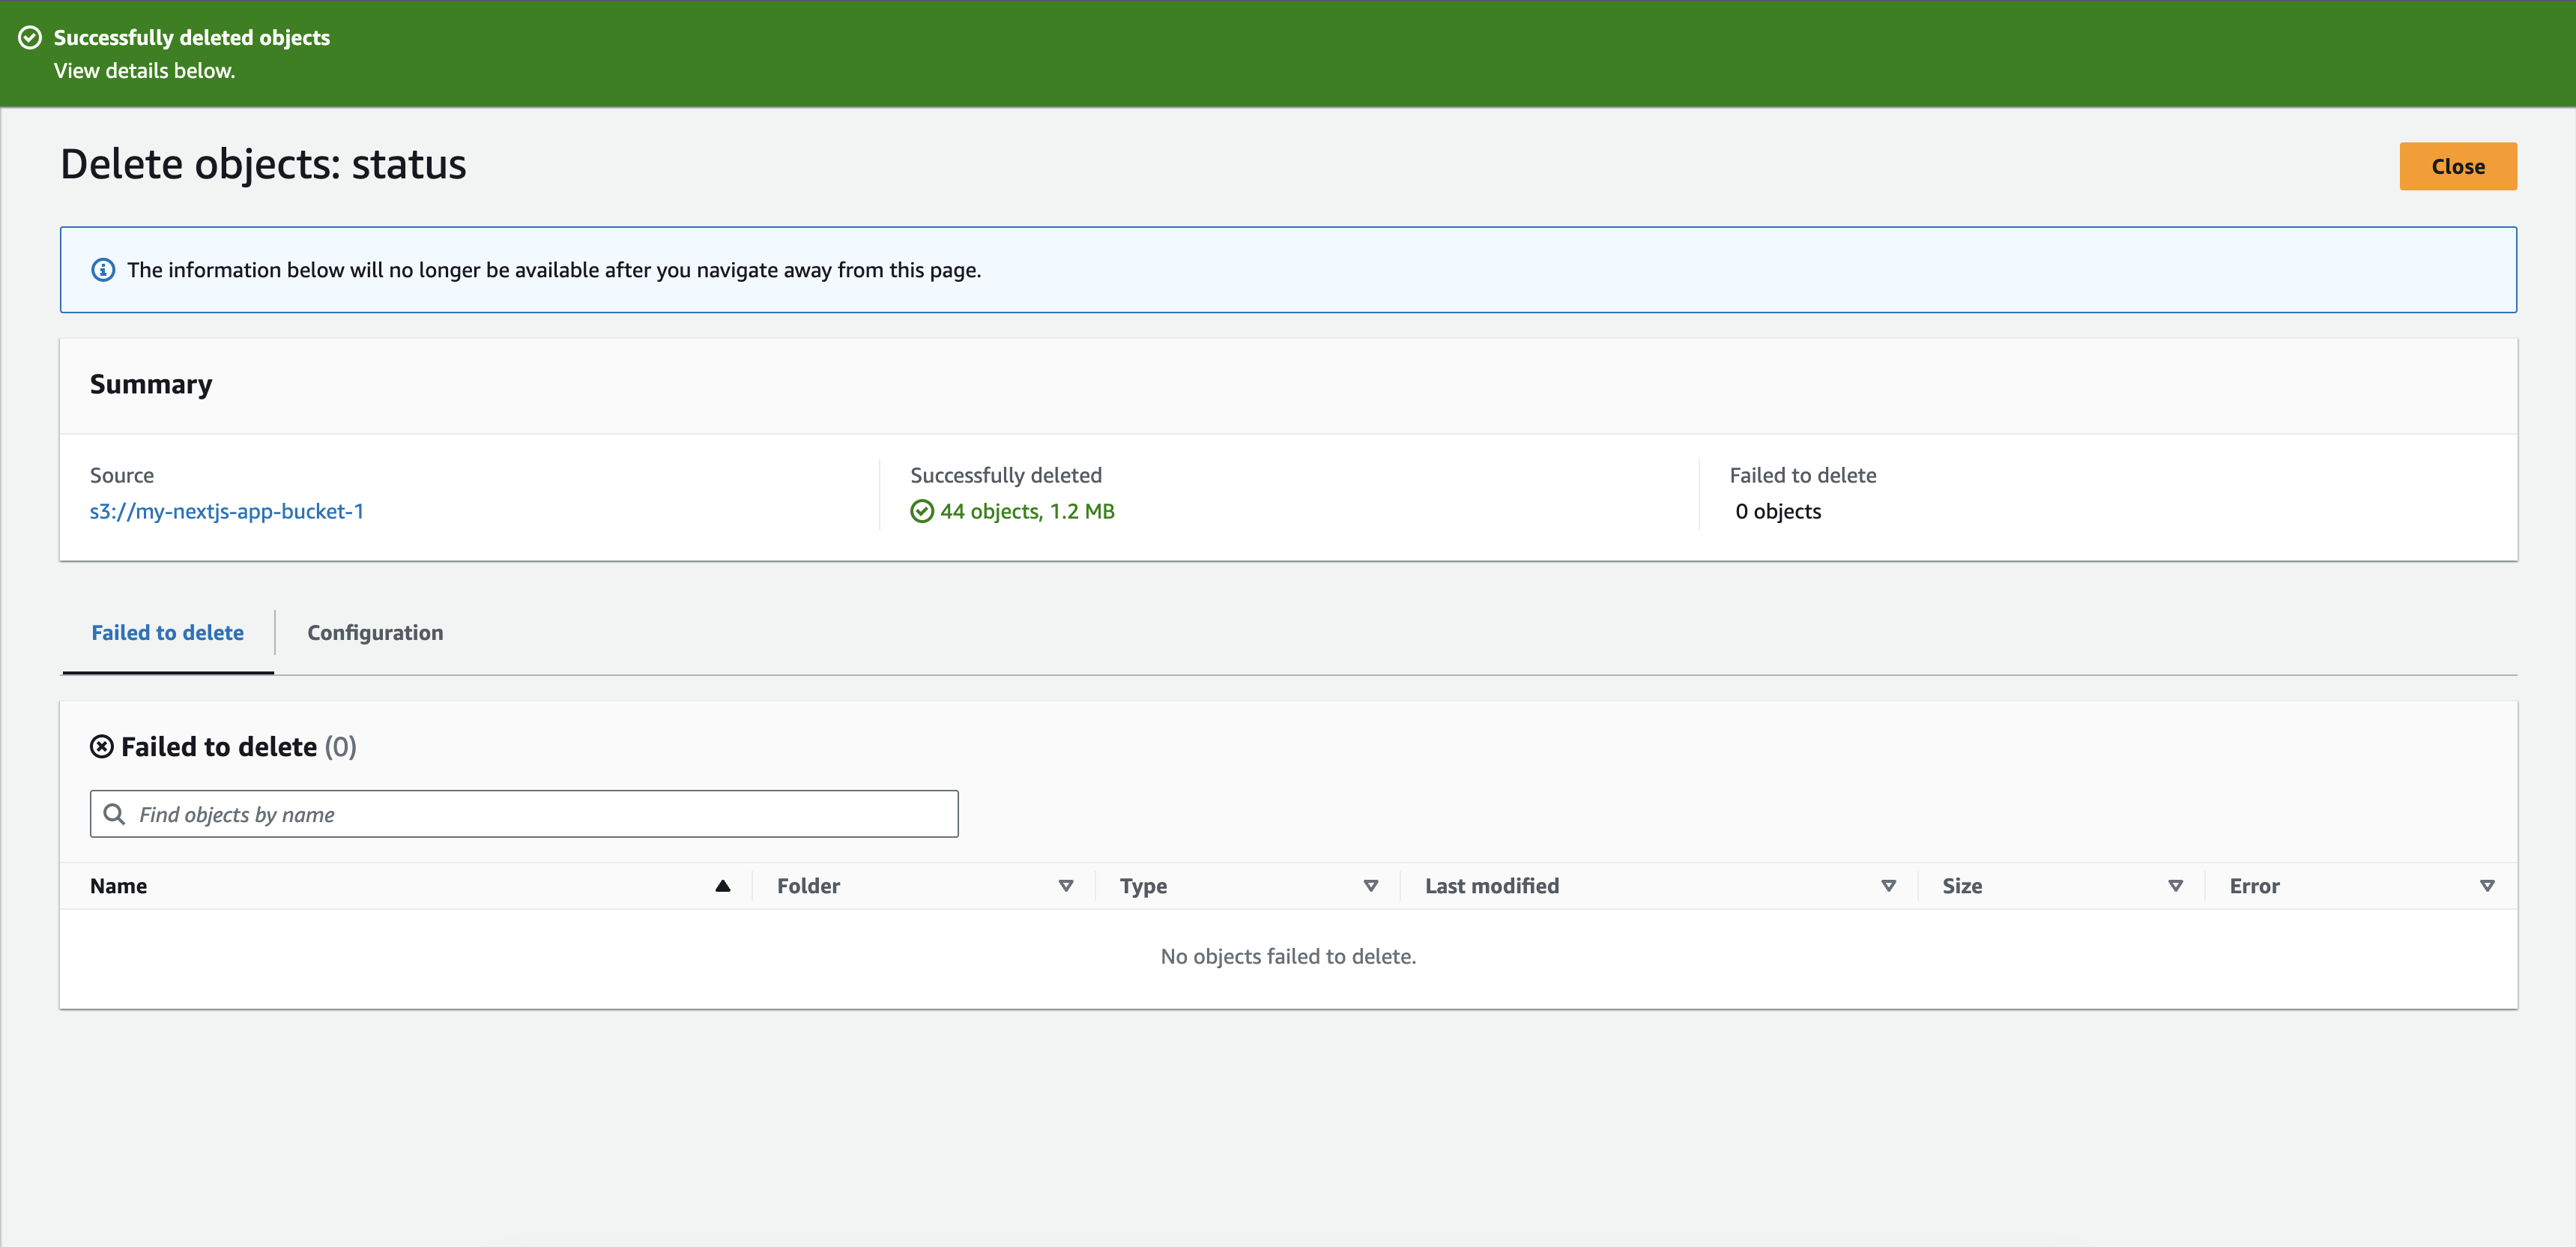Sort the Size column with its arrow
The width and height of the screenshot is (2576, 1247).
coord(2175,886)
